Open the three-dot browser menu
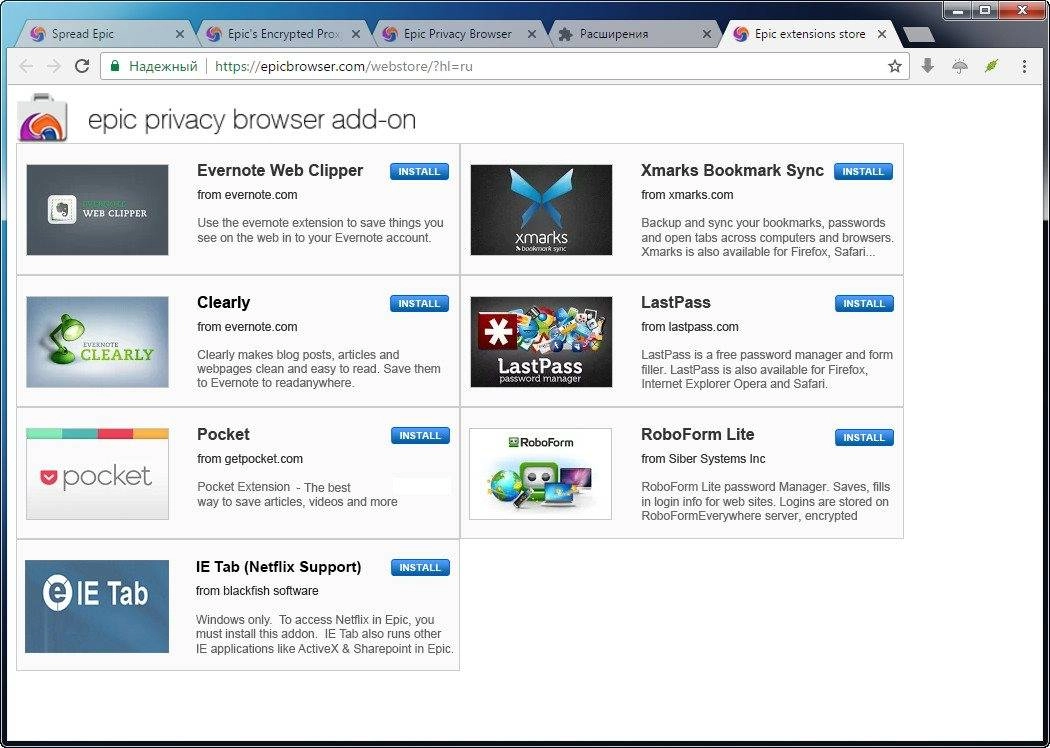Viewport: 1050px width, 748px height. (x=1024, y=66)
